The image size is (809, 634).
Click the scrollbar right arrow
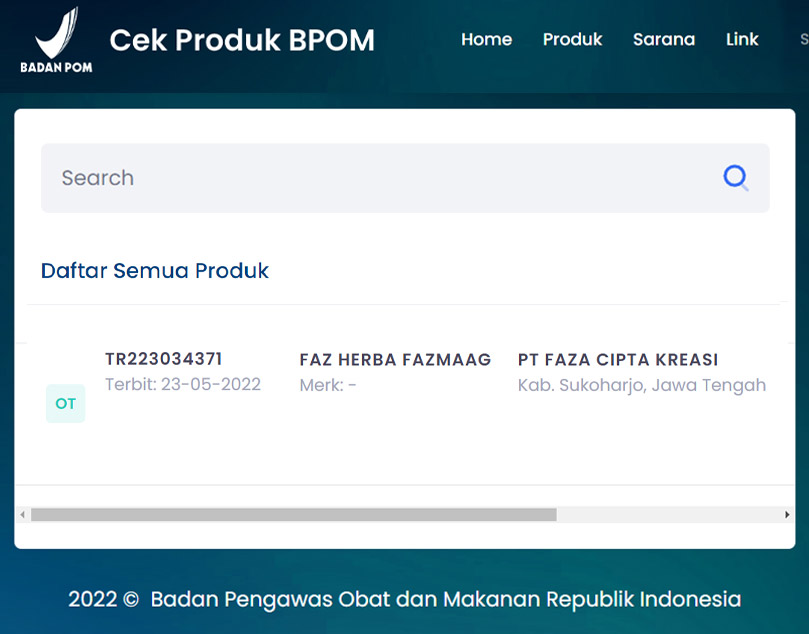(787, 514)
